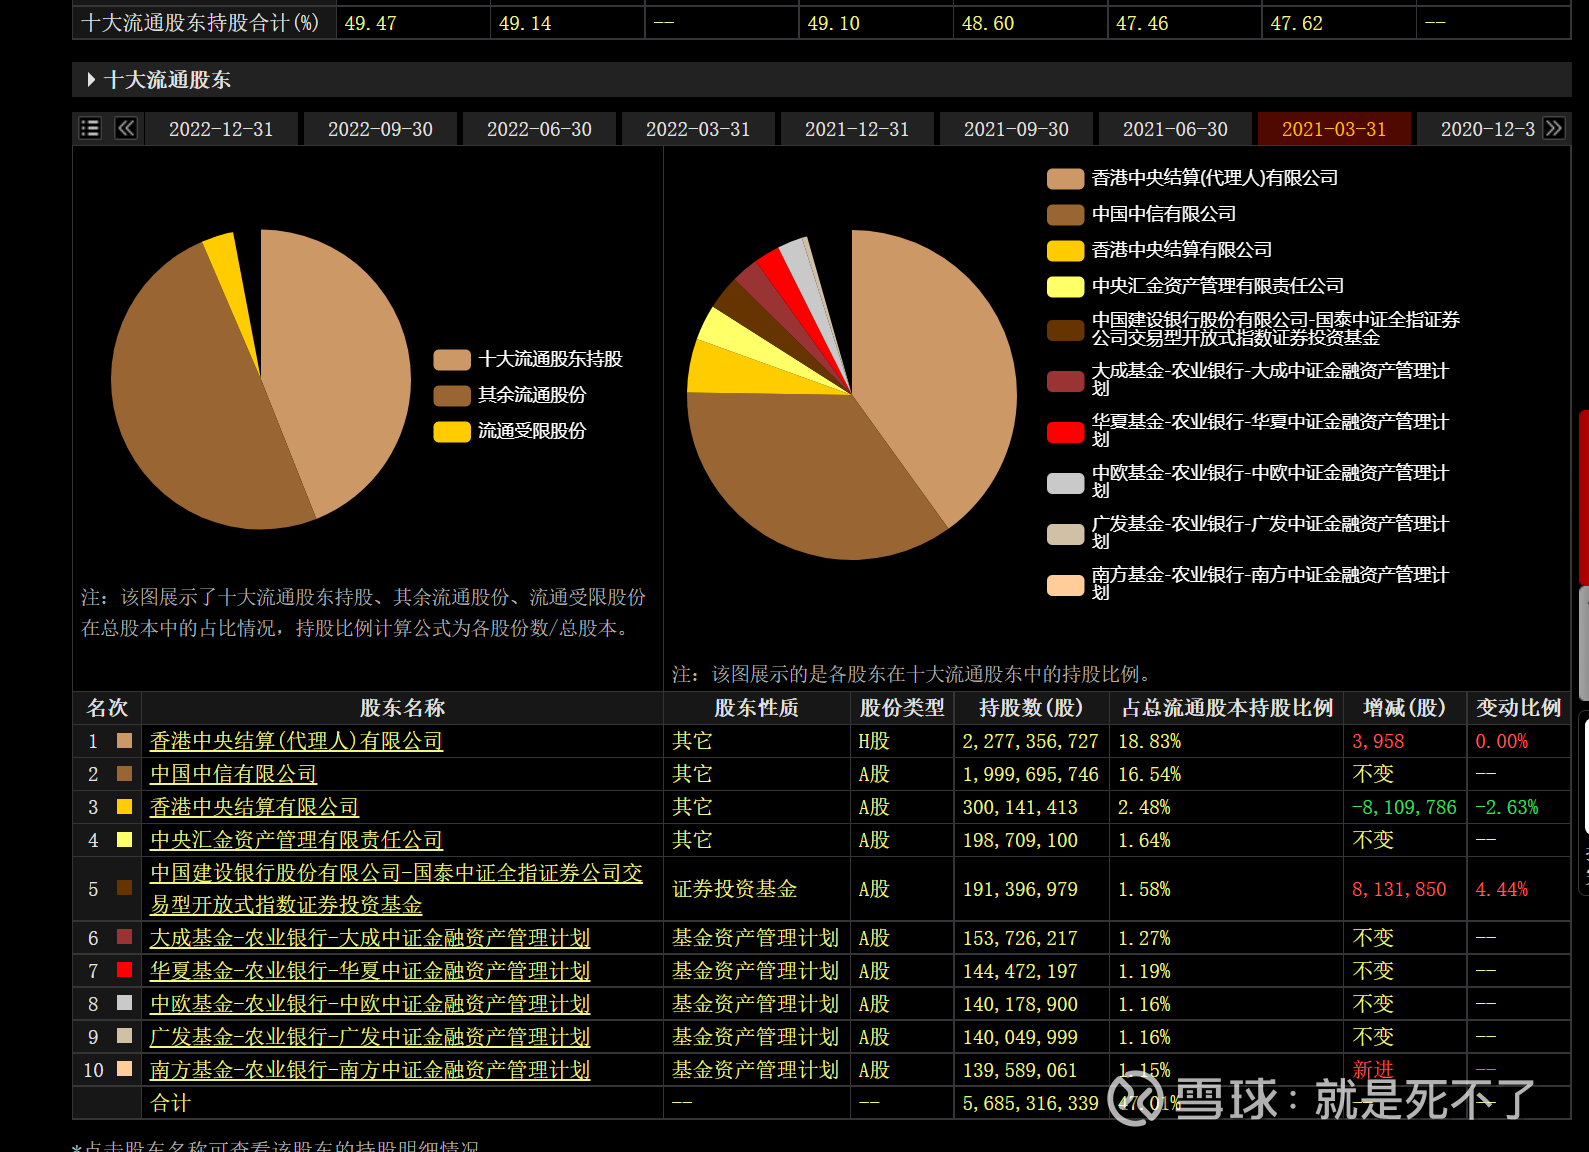Select the highlighted 2021-03-31 tab
1589x1152 pixels.
coord(1334,129)
